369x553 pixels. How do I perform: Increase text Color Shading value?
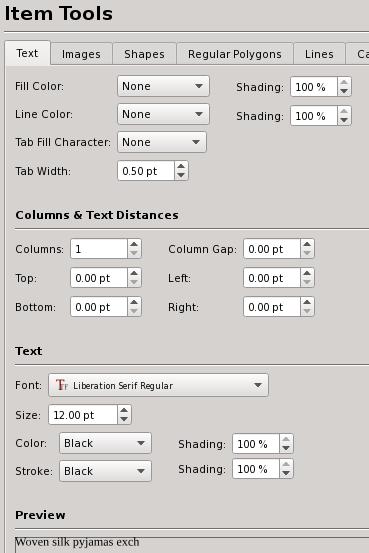(286, 439)
